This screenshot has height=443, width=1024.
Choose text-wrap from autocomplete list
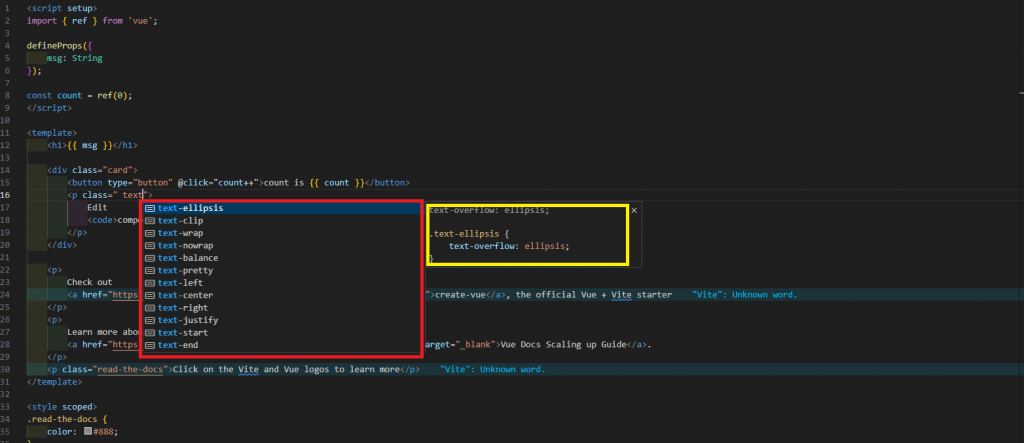click(x=281, y=233)
